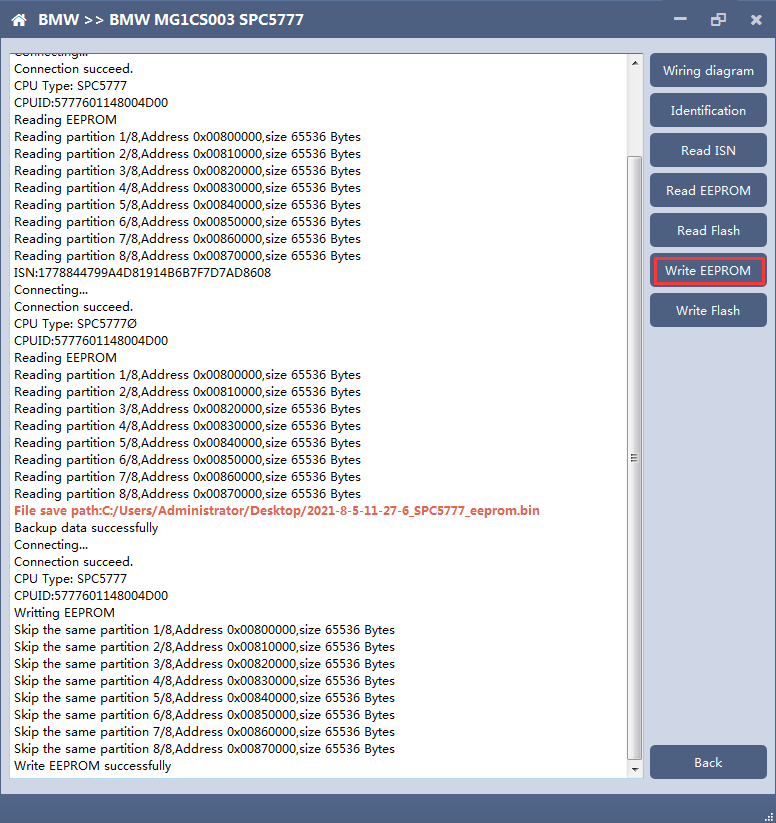Screen dimensions: 776x823
Task: Click first 'CPUID:5777601148004D00' line
Action: (x=91, y=103)
